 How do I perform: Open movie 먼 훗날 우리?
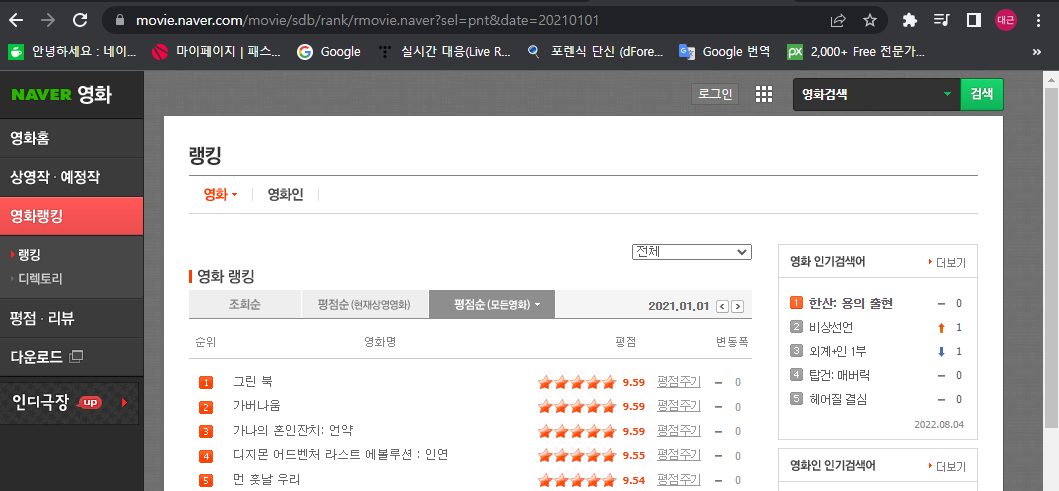pyautogui.click(x=267, y=480)
